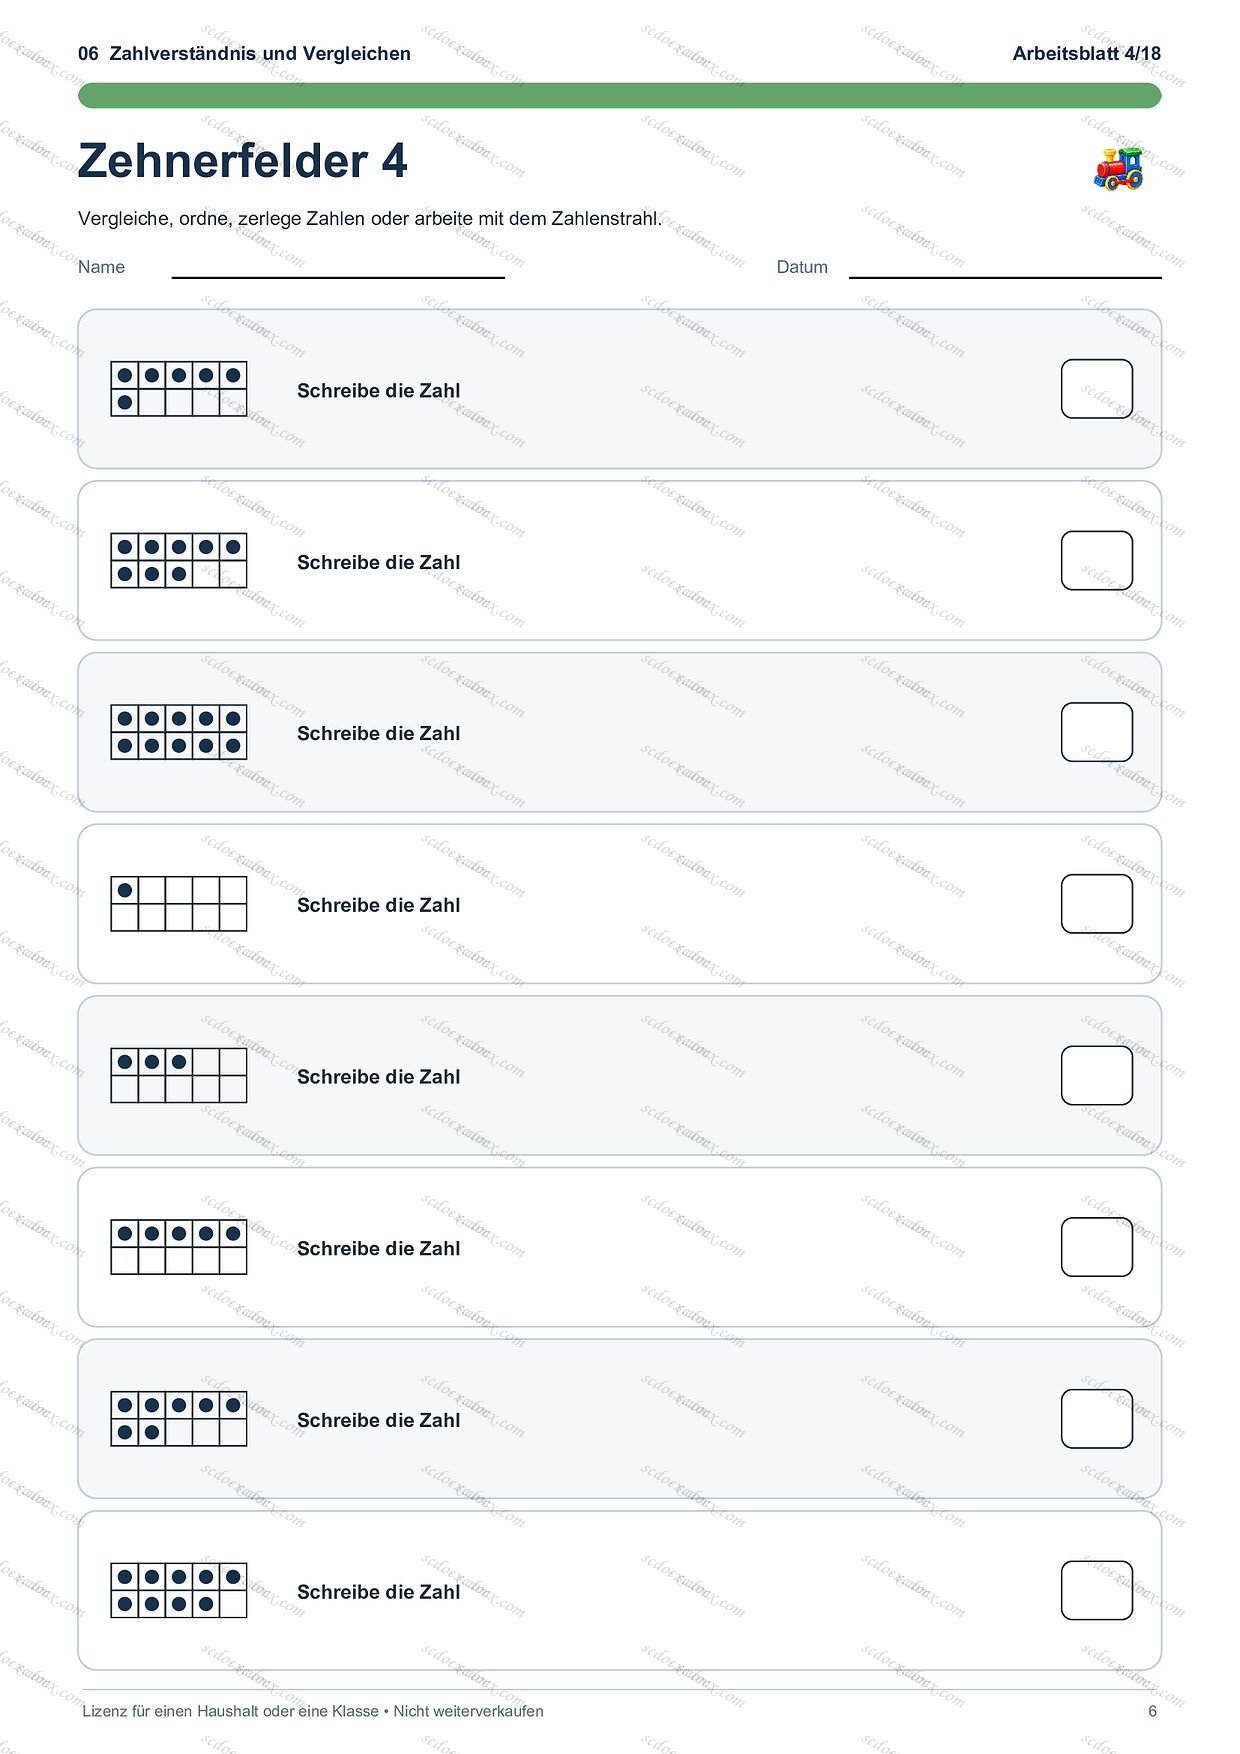The height and width of the screenshot is (1754, 1240).
Task: Select the ten-frame showing six dots
Action: (x=179, y=389)
